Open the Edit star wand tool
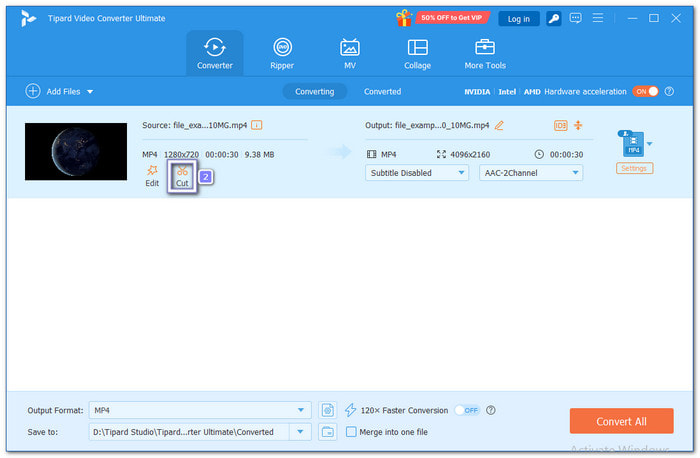 [x=152, y=175]
